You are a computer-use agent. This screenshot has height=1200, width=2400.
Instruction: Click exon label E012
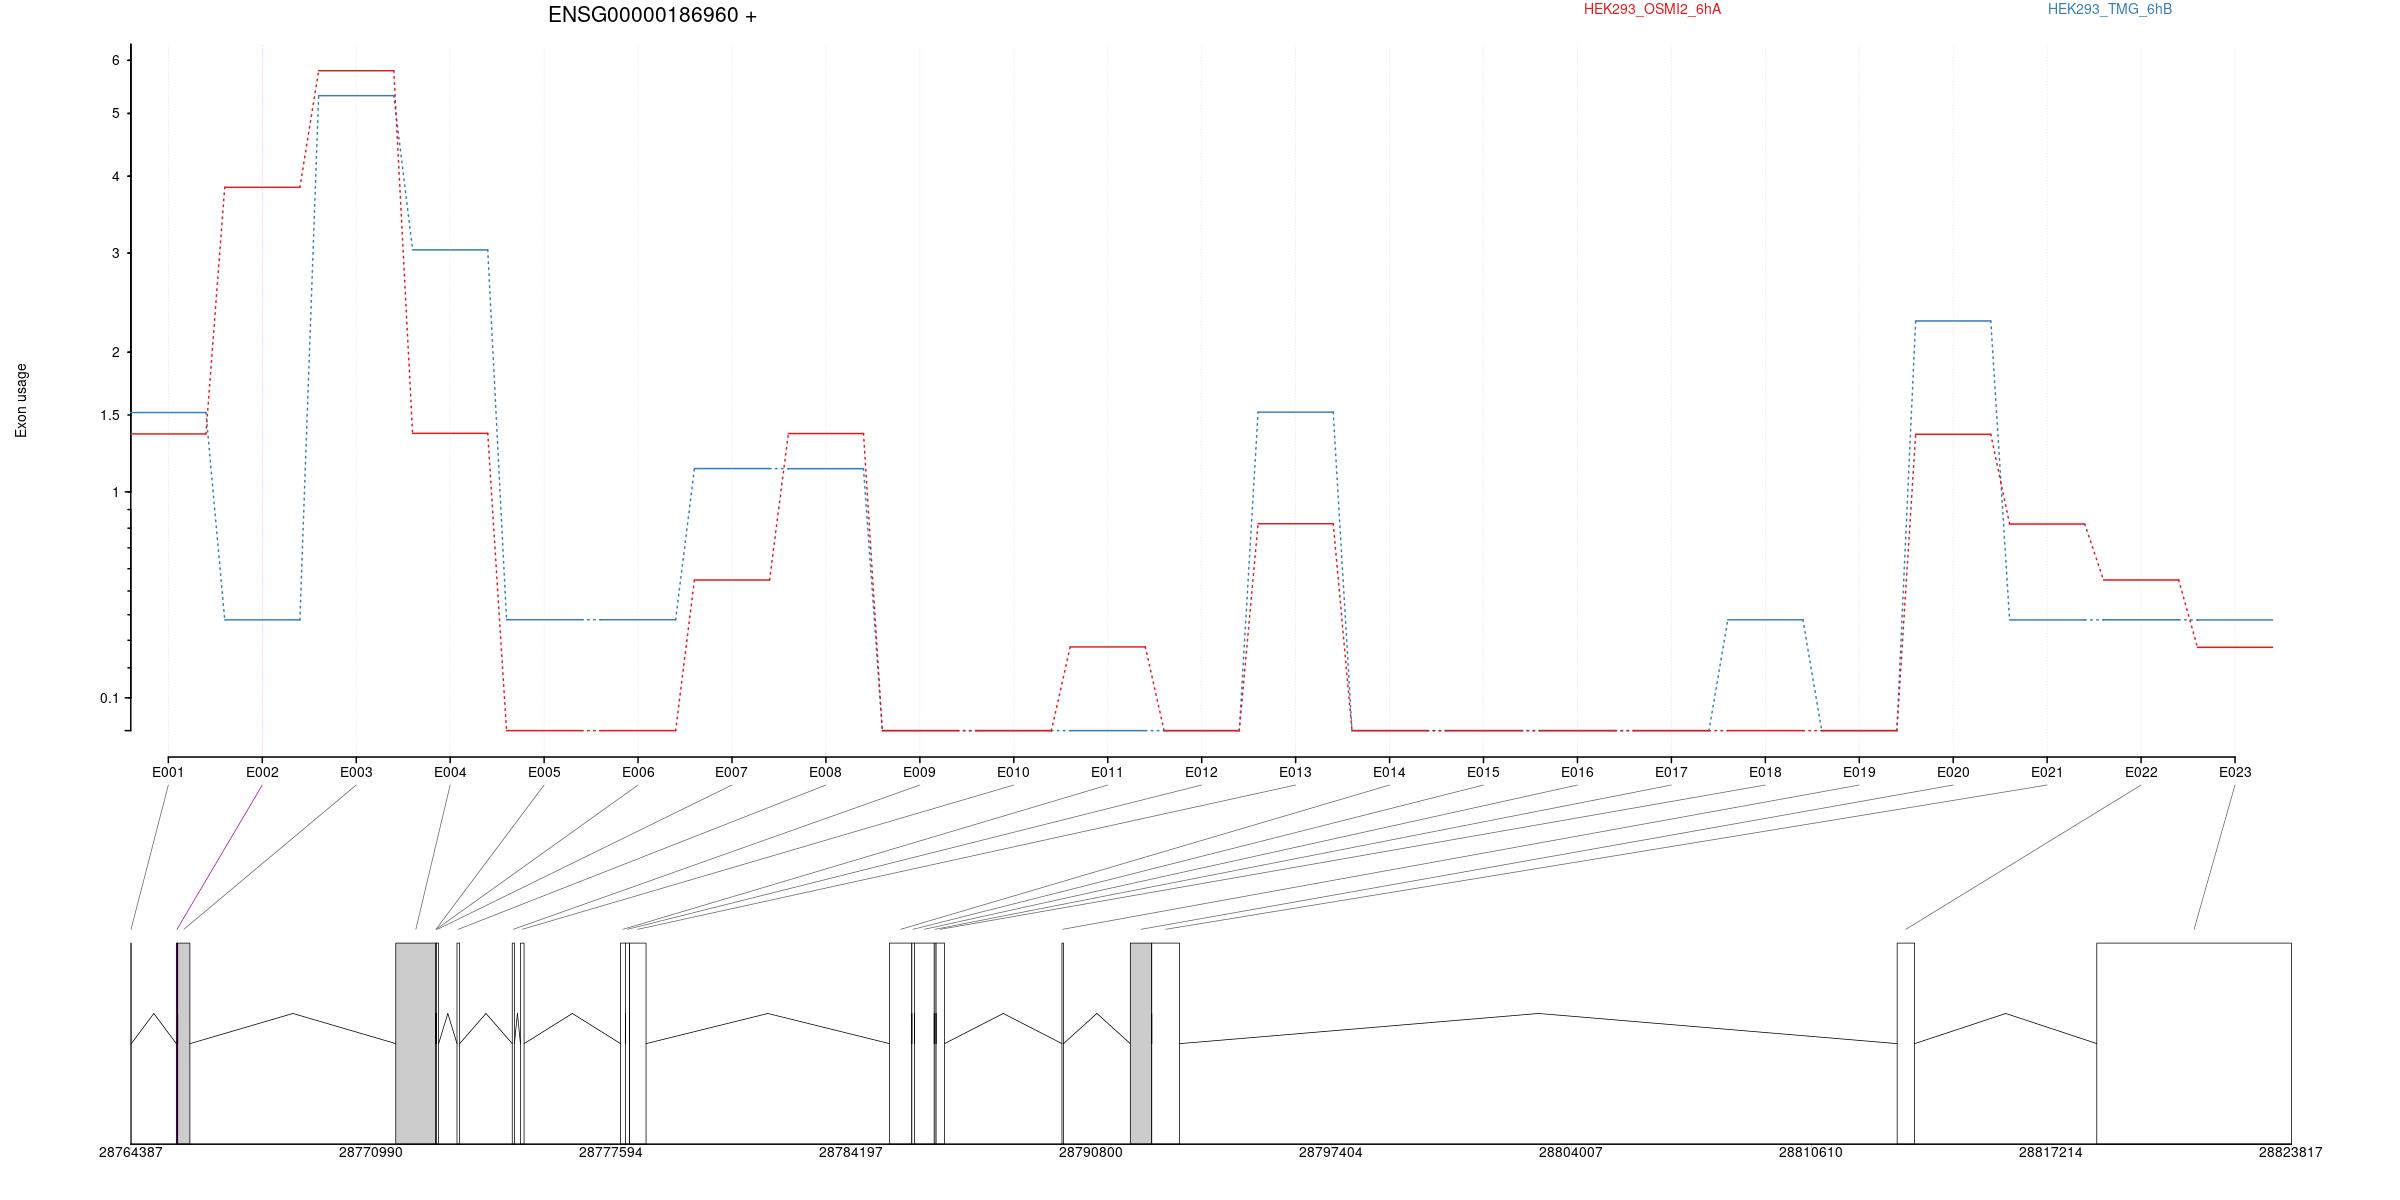[1201, 772]
